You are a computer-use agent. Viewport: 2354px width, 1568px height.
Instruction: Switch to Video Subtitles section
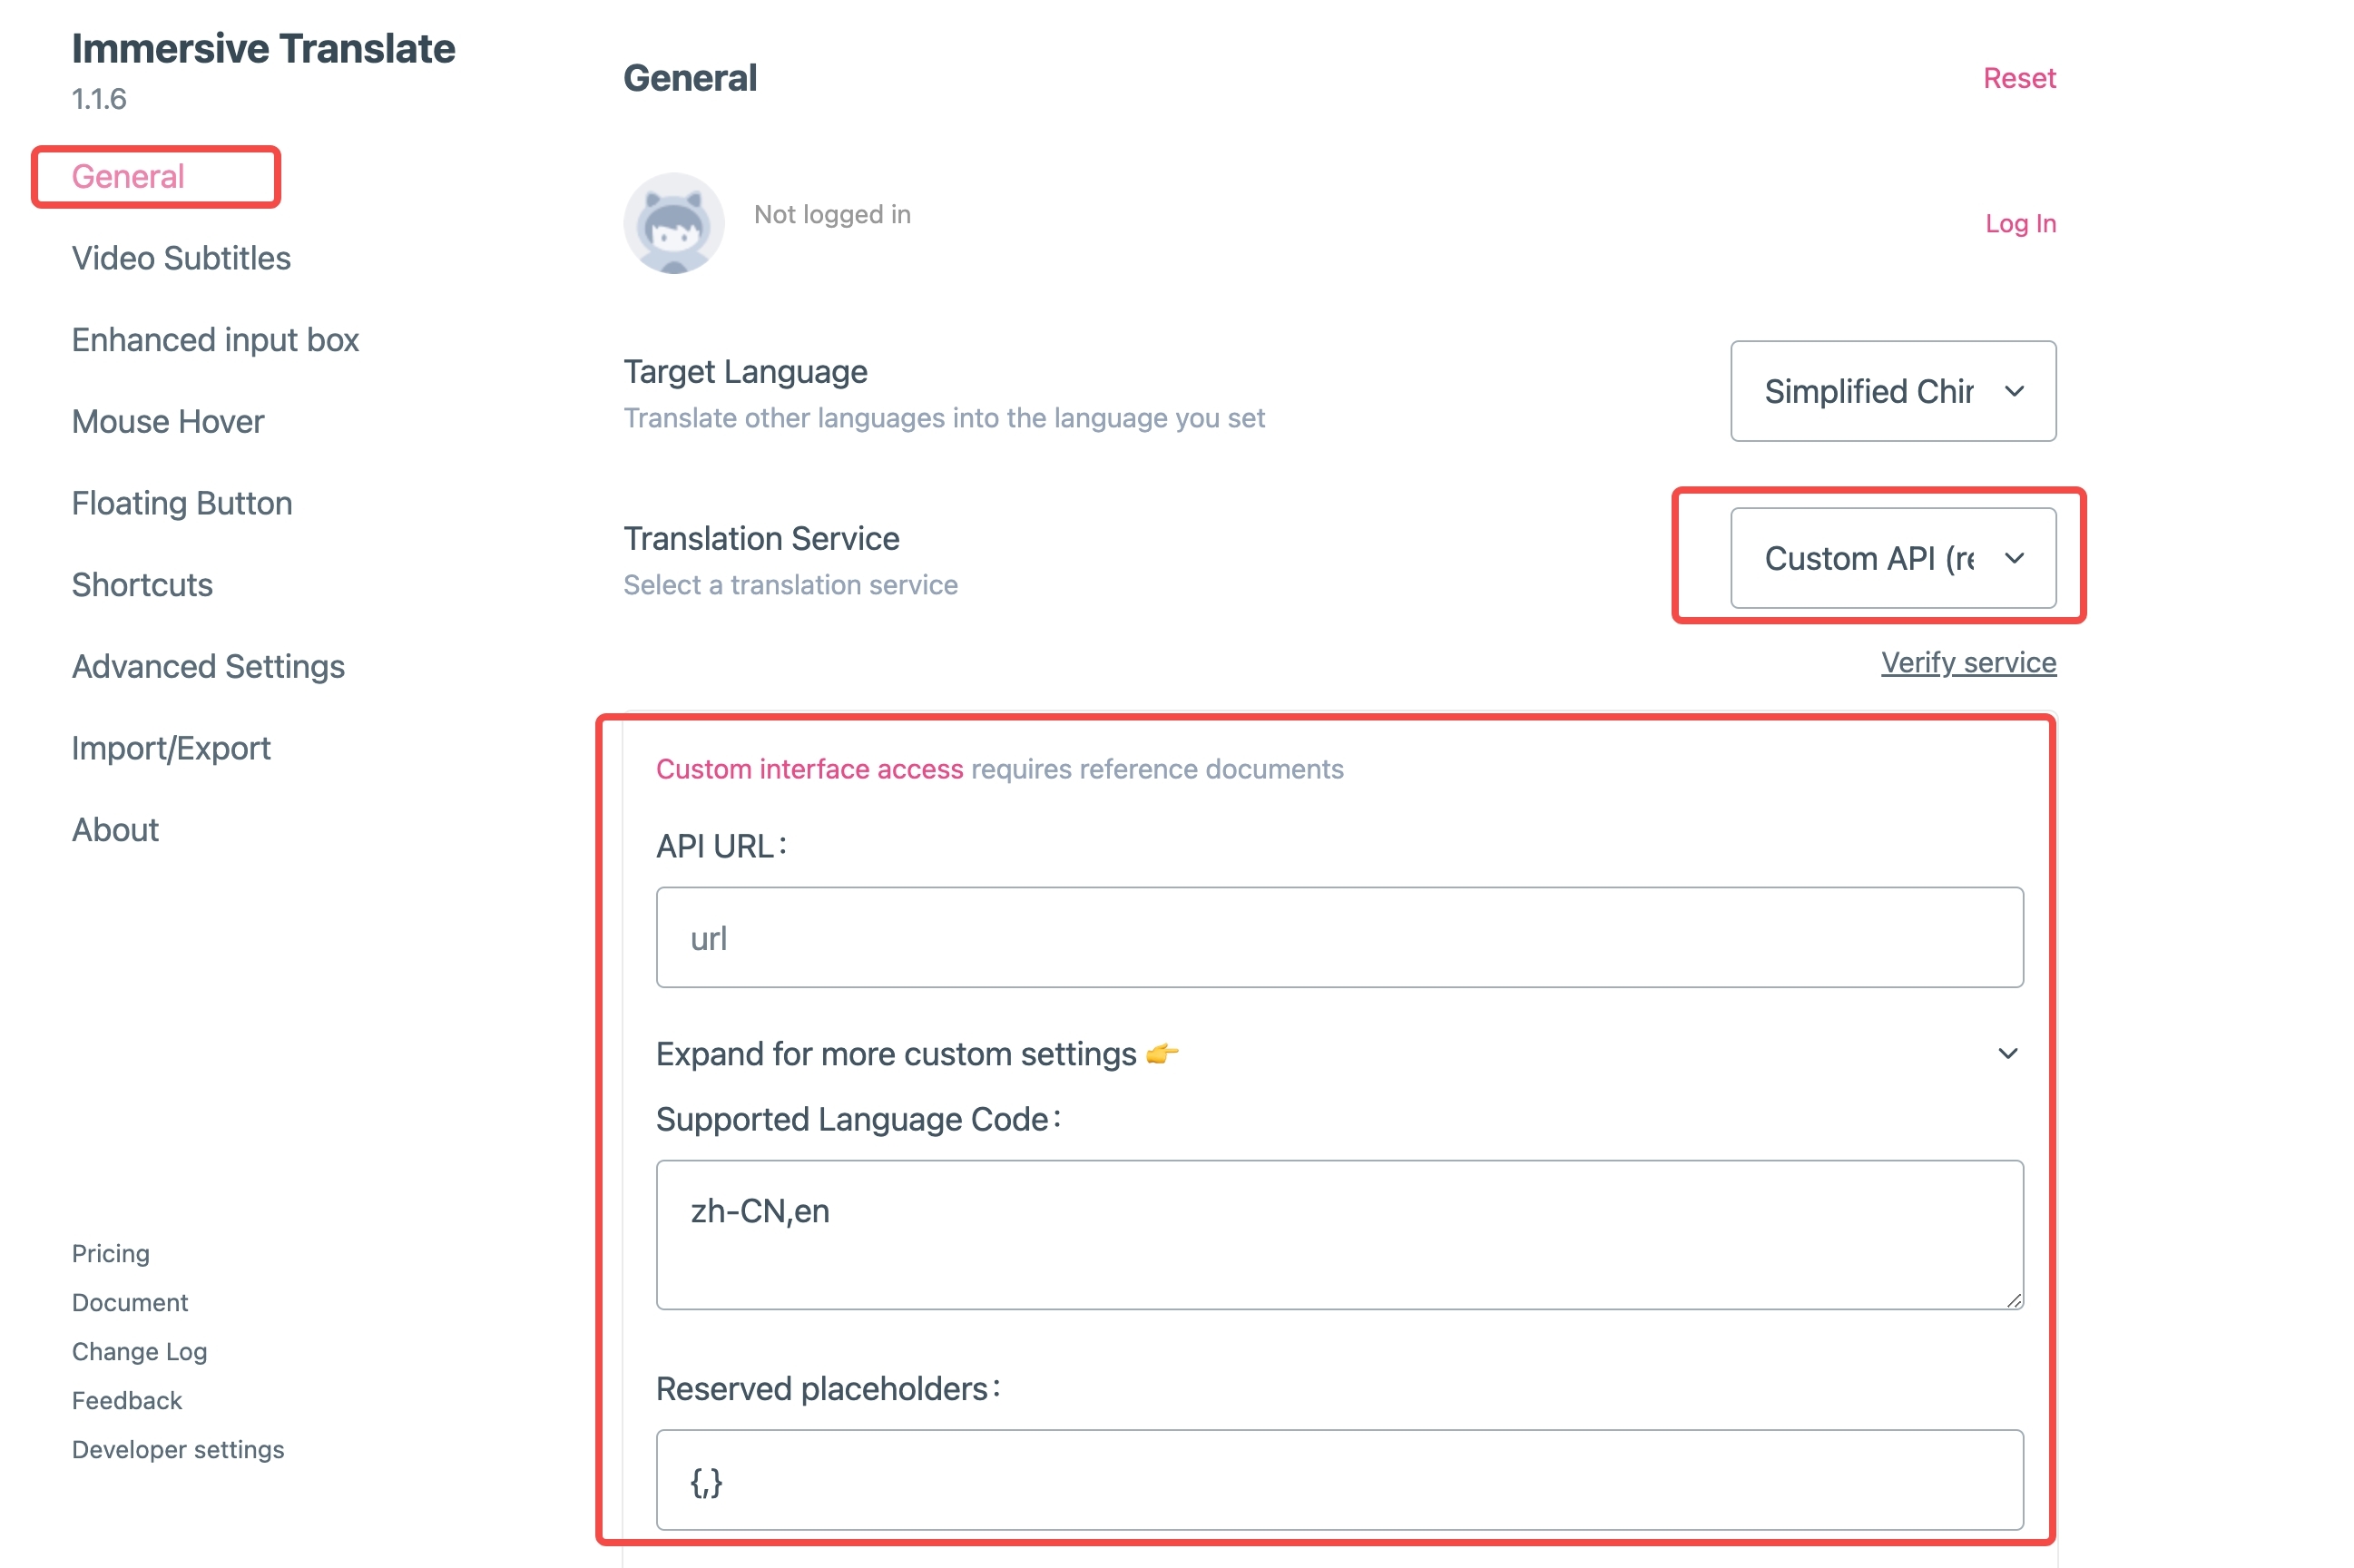pyautogui.click(x=181, y=258)
